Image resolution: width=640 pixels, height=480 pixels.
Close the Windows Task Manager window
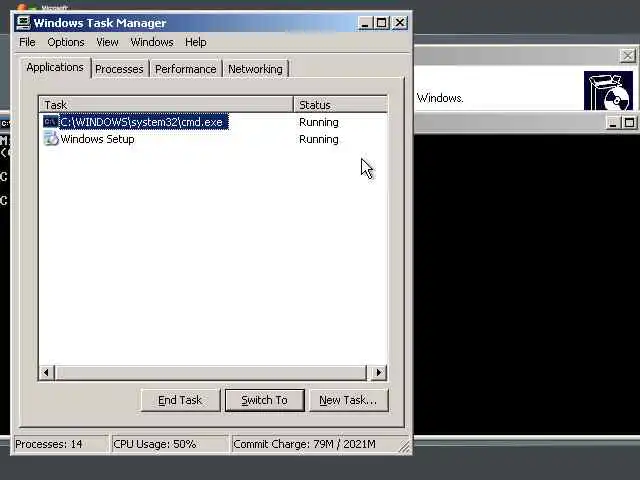(x=400, y=23)
